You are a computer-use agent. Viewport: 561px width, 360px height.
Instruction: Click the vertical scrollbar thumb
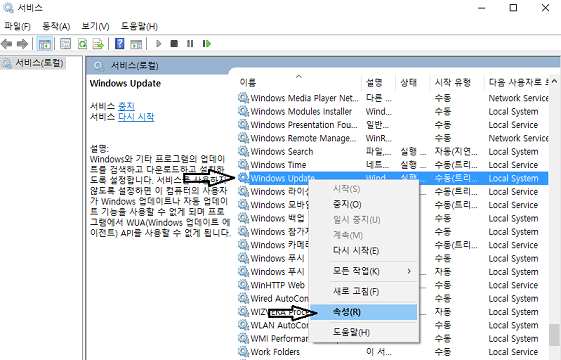pyautogui.click(x=554, y=335)
